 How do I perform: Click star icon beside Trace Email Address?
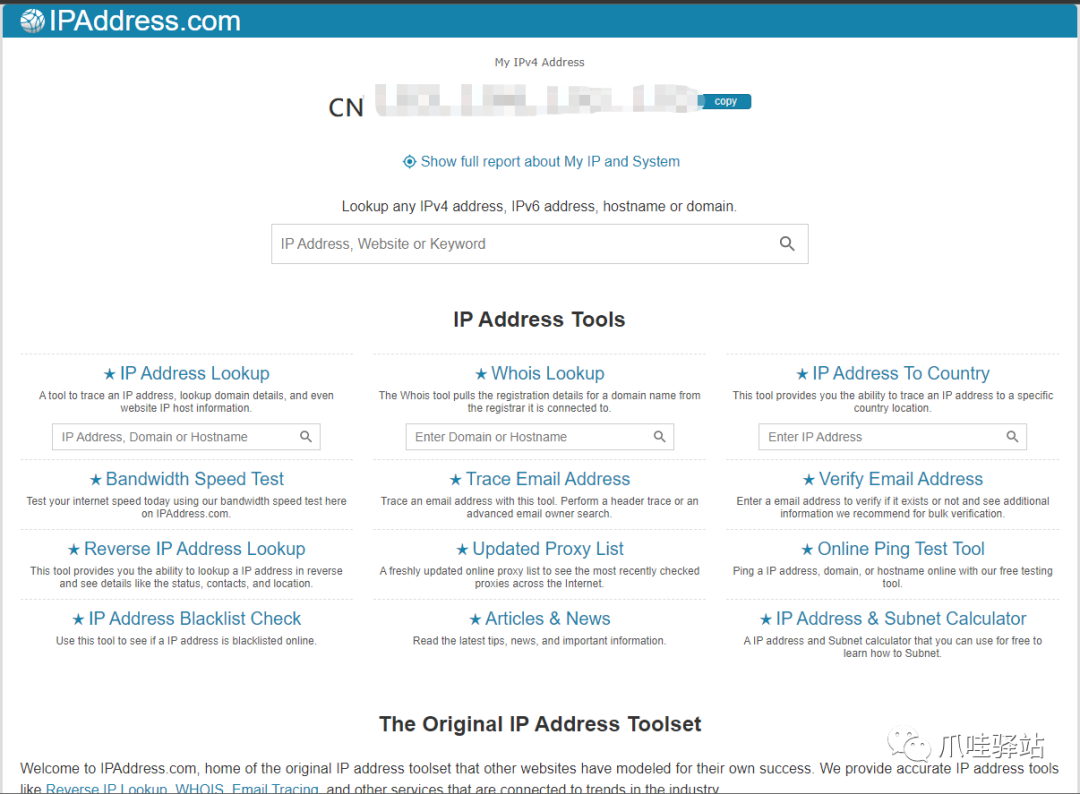(x=455, y=480)
